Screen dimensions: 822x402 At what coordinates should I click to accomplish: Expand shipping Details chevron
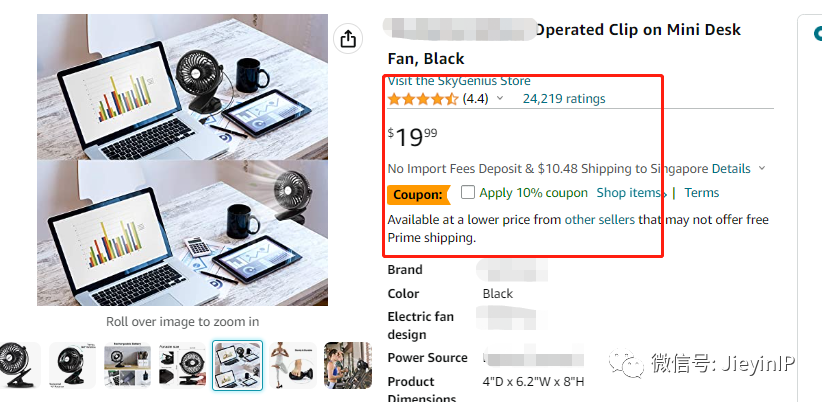762,169
